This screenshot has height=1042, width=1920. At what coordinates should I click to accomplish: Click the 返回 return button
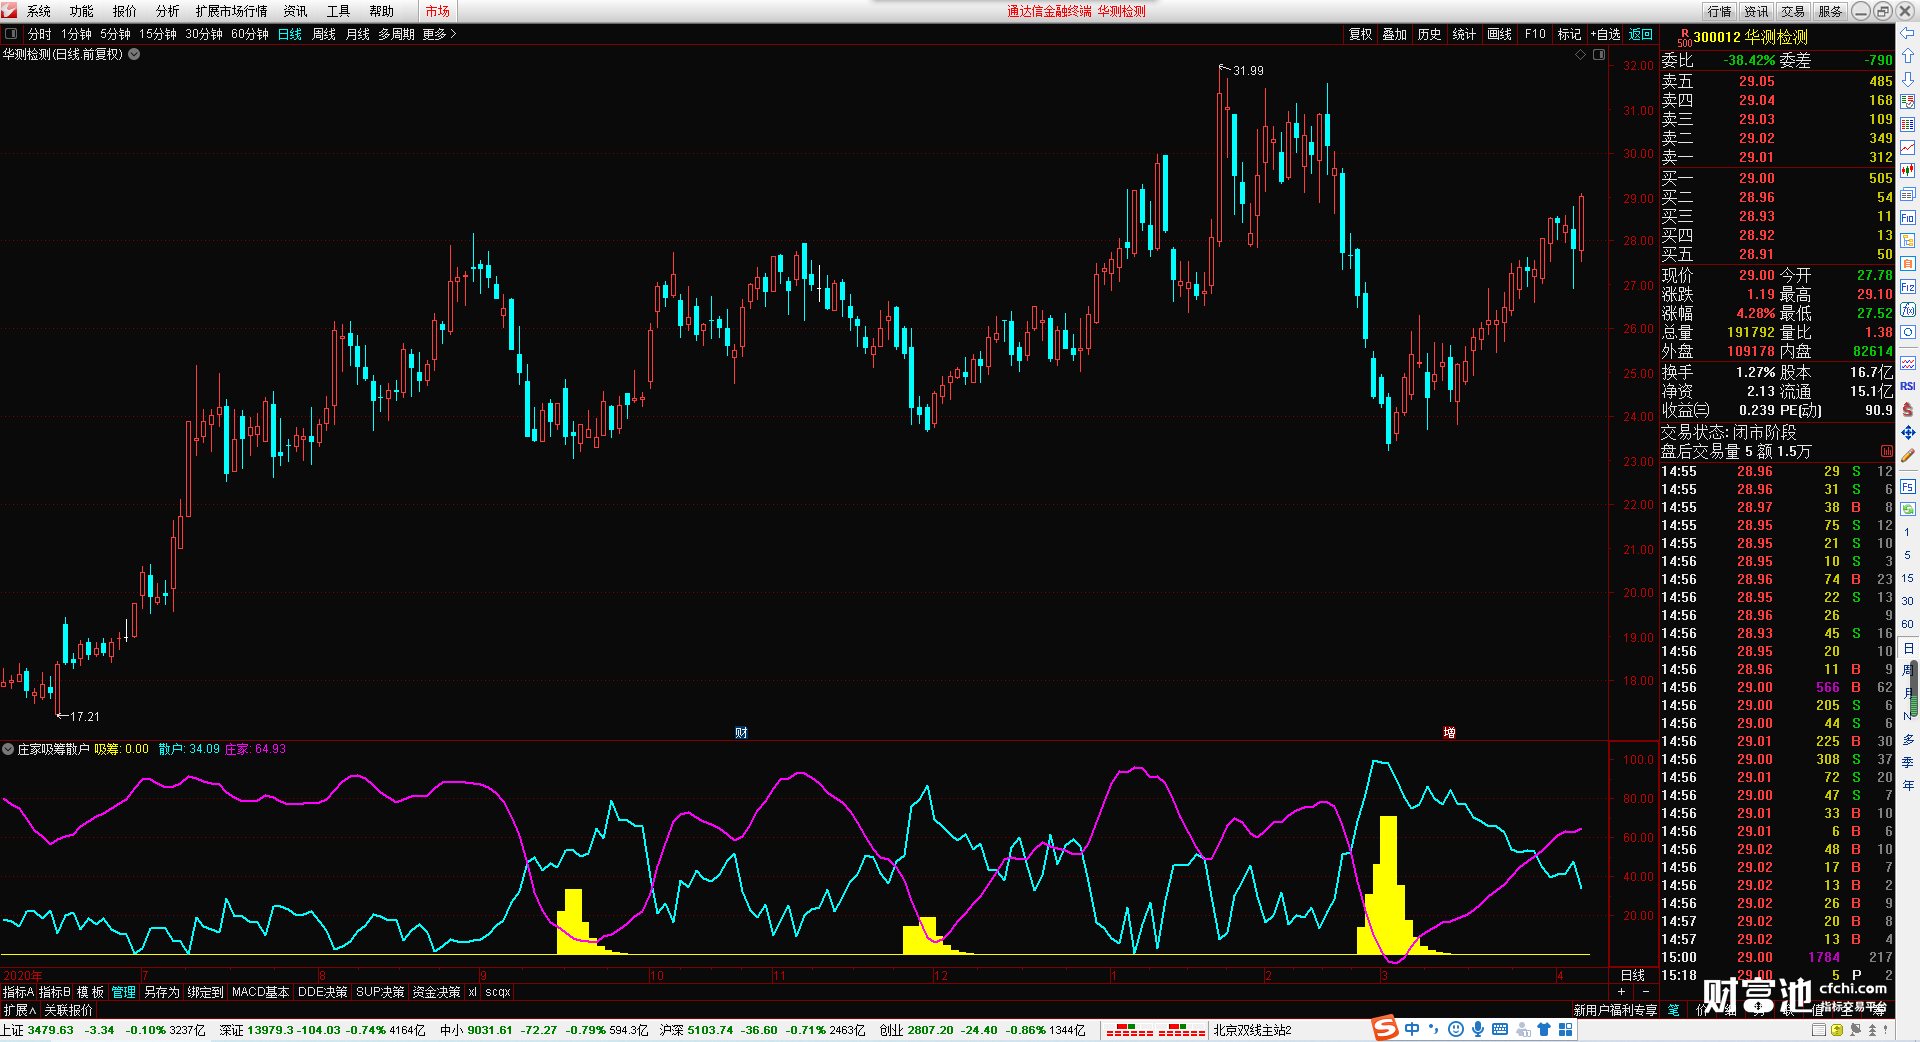tap(1641, 34)
